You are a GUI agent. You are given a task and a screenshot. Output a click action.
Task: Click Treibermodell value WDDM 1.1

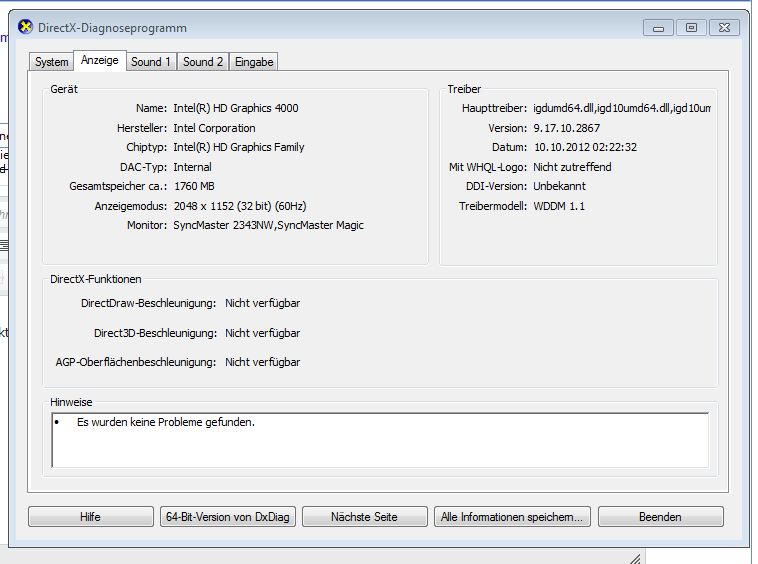tap(559, 206)
